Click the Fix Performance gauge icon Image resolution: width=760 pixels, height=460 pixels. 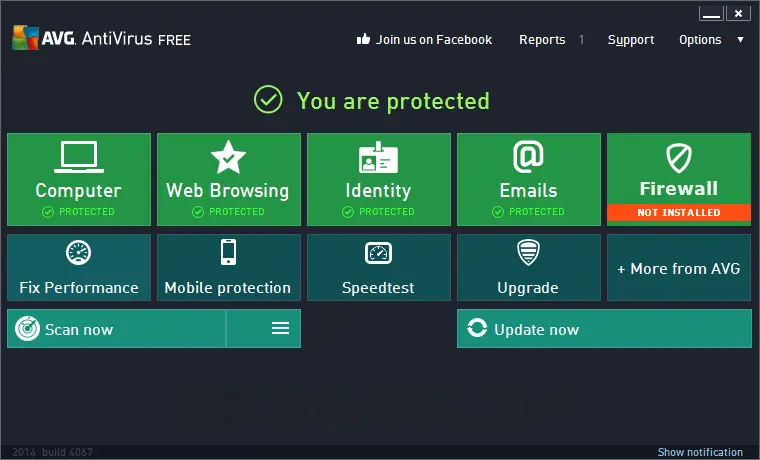[79, 253]
